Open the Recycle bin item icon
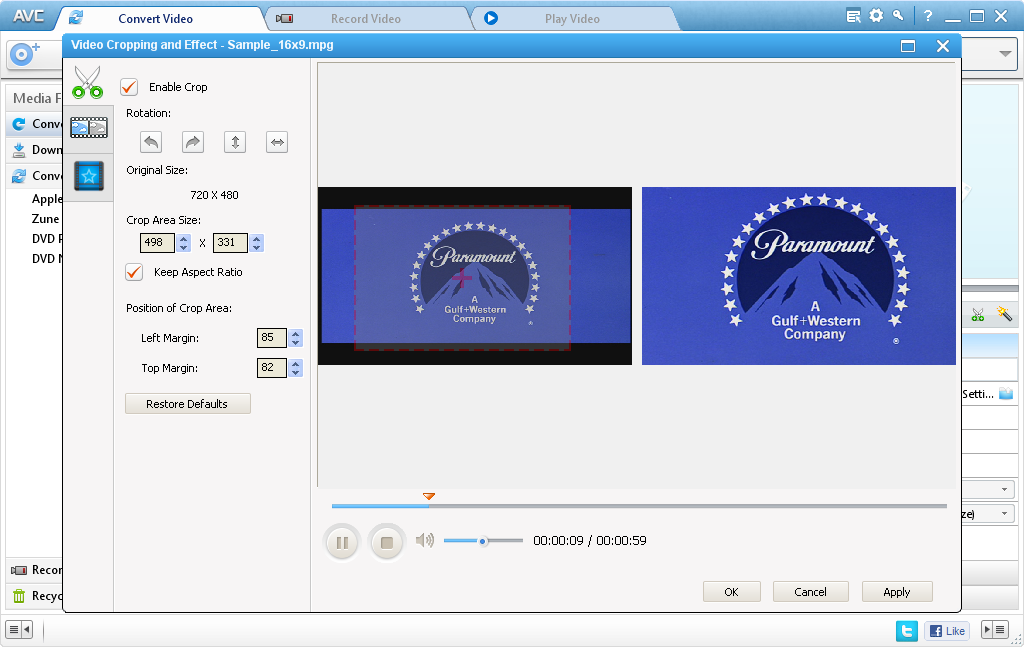The width and height of the screenshot is (1024, 647). pos(19,595)
